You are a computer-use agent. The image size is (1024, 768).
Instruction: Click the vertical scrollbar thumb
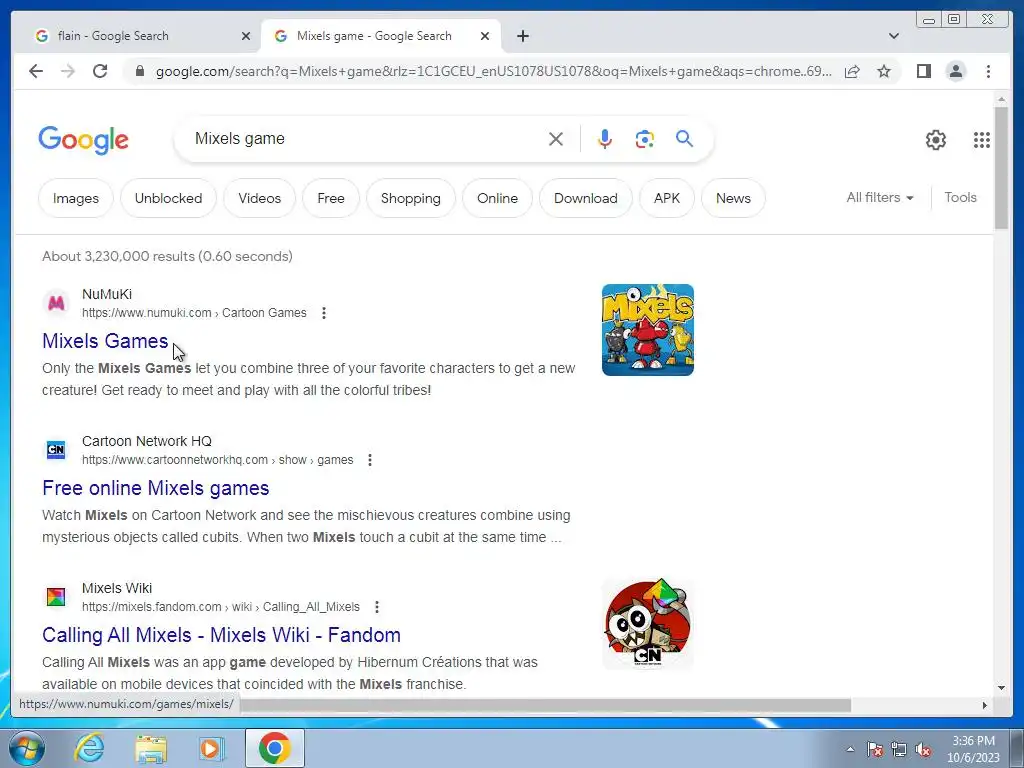(x=1001, y=168)
